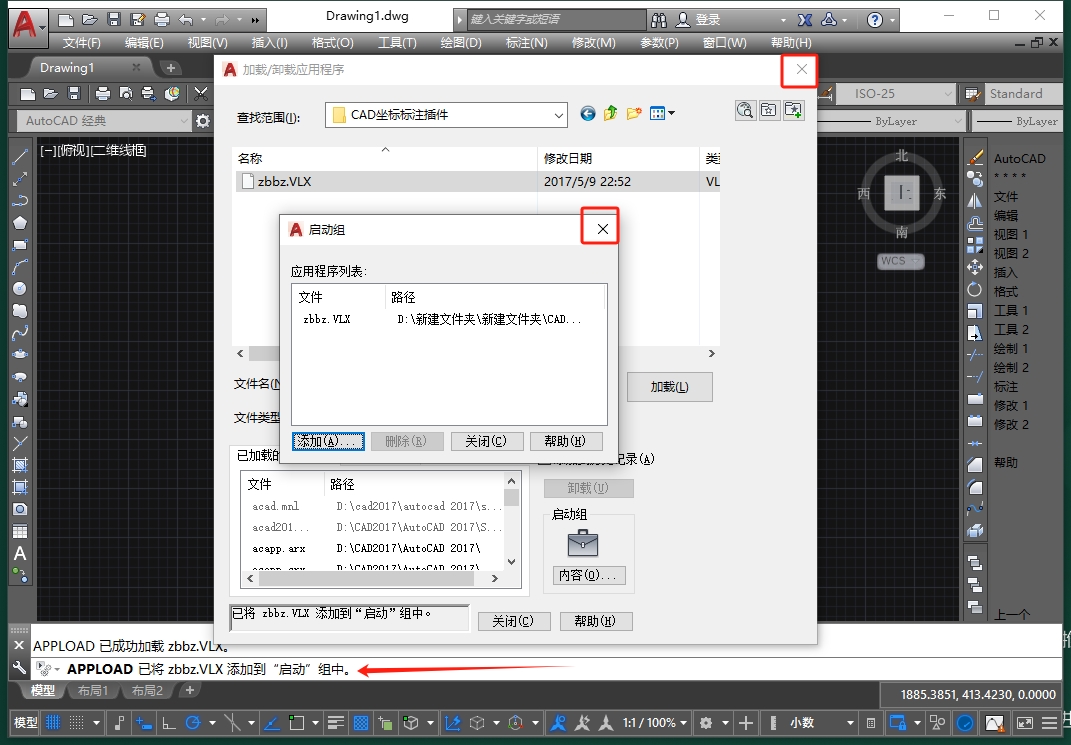1071x745 pixels.
Task: Toggle polar tracking in status bar
Action: (x=192, y=723)
